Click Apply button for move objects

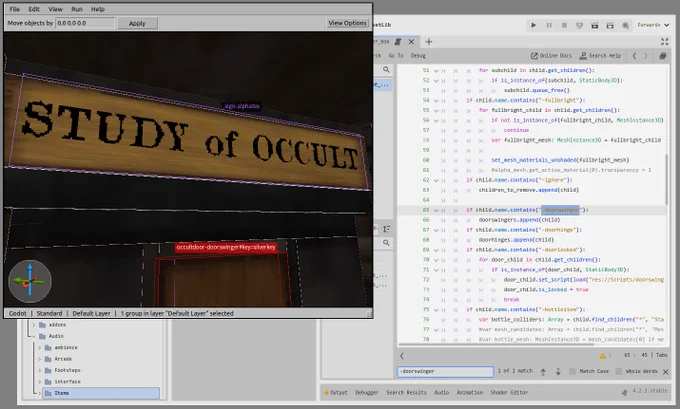[137, 23]
